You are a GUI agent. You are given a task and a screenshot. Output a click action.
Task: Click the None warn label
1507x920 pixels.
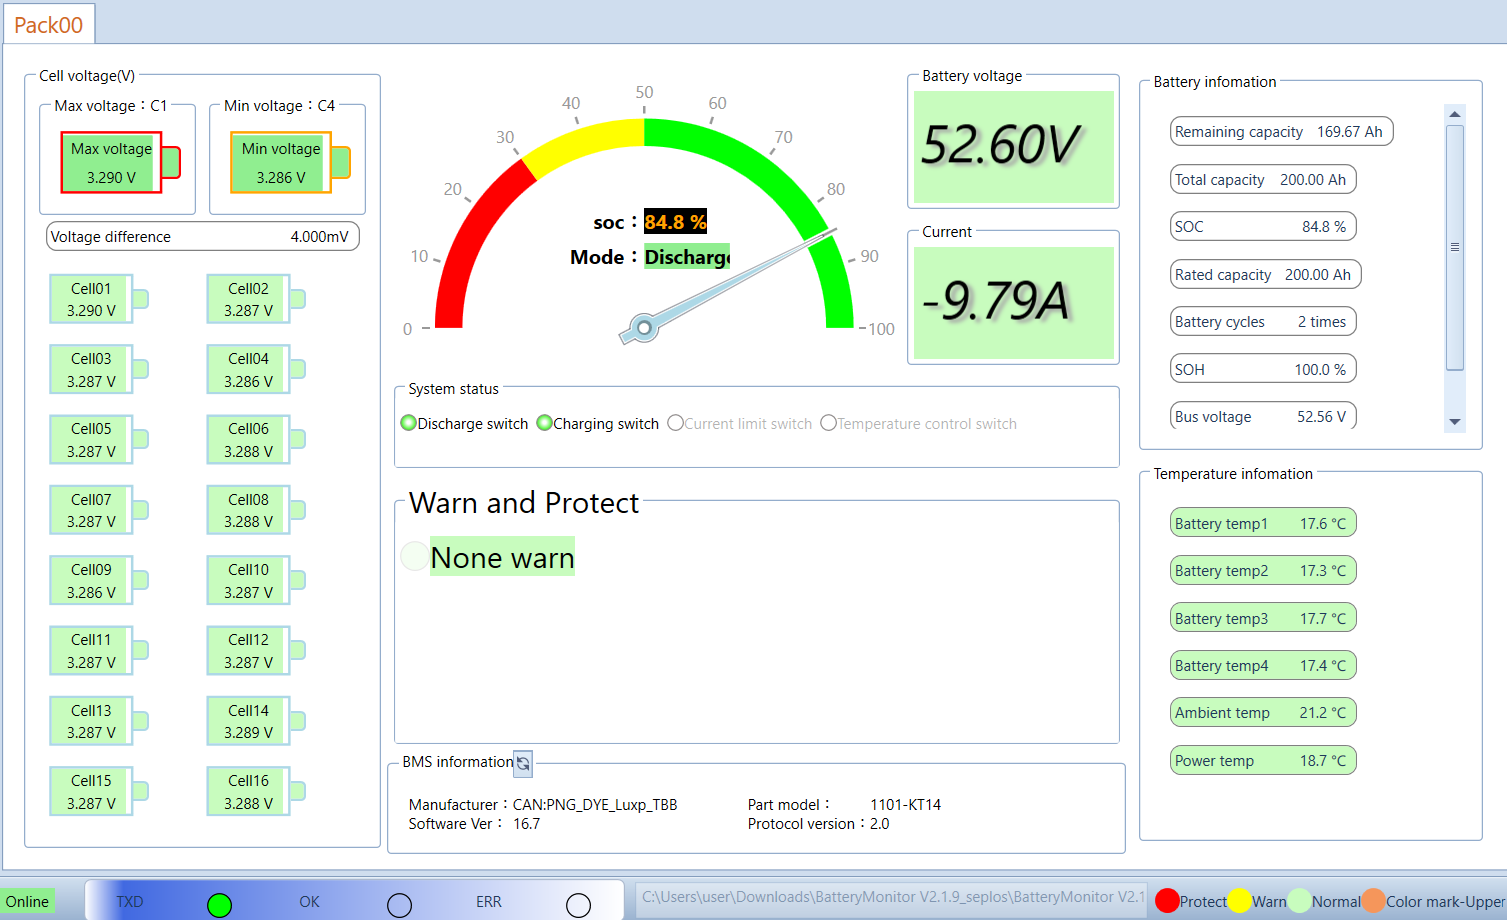[x=502, y=557]
